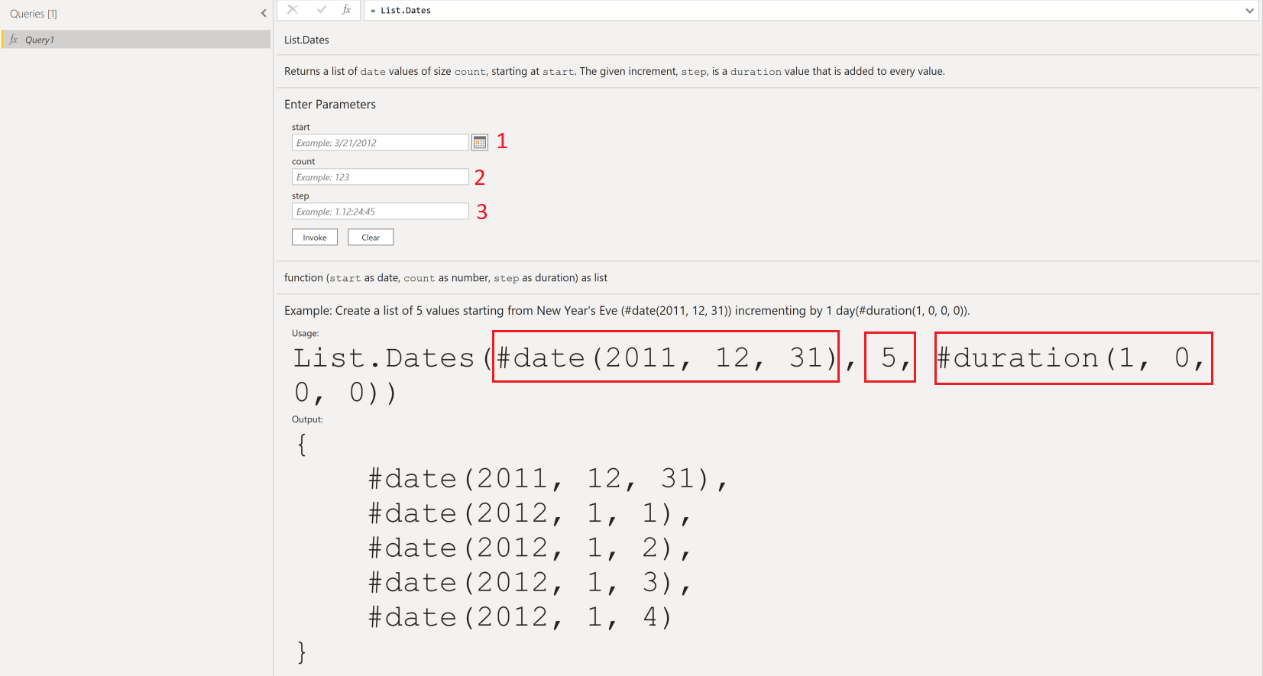Open the calendar picker for start date
The width and height of the screenshot is (1263, 676).
point(479,142)
